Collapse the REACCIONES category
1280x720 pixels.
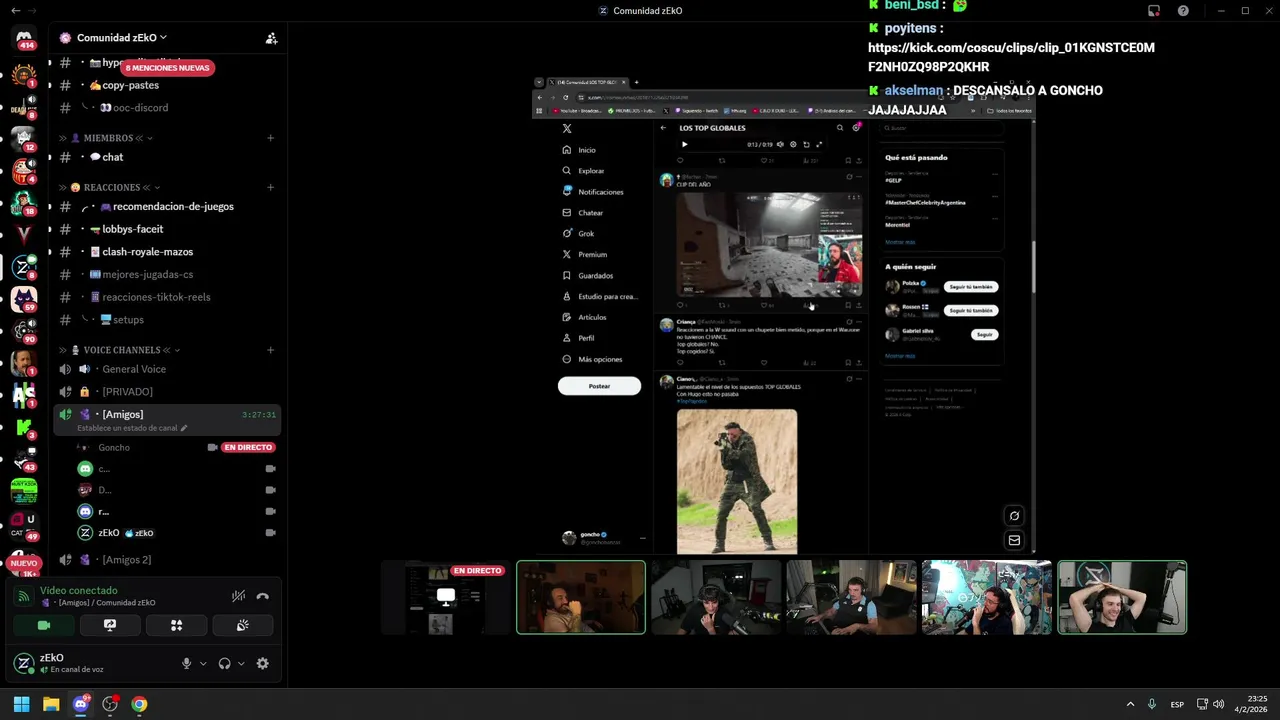[111, 187]
